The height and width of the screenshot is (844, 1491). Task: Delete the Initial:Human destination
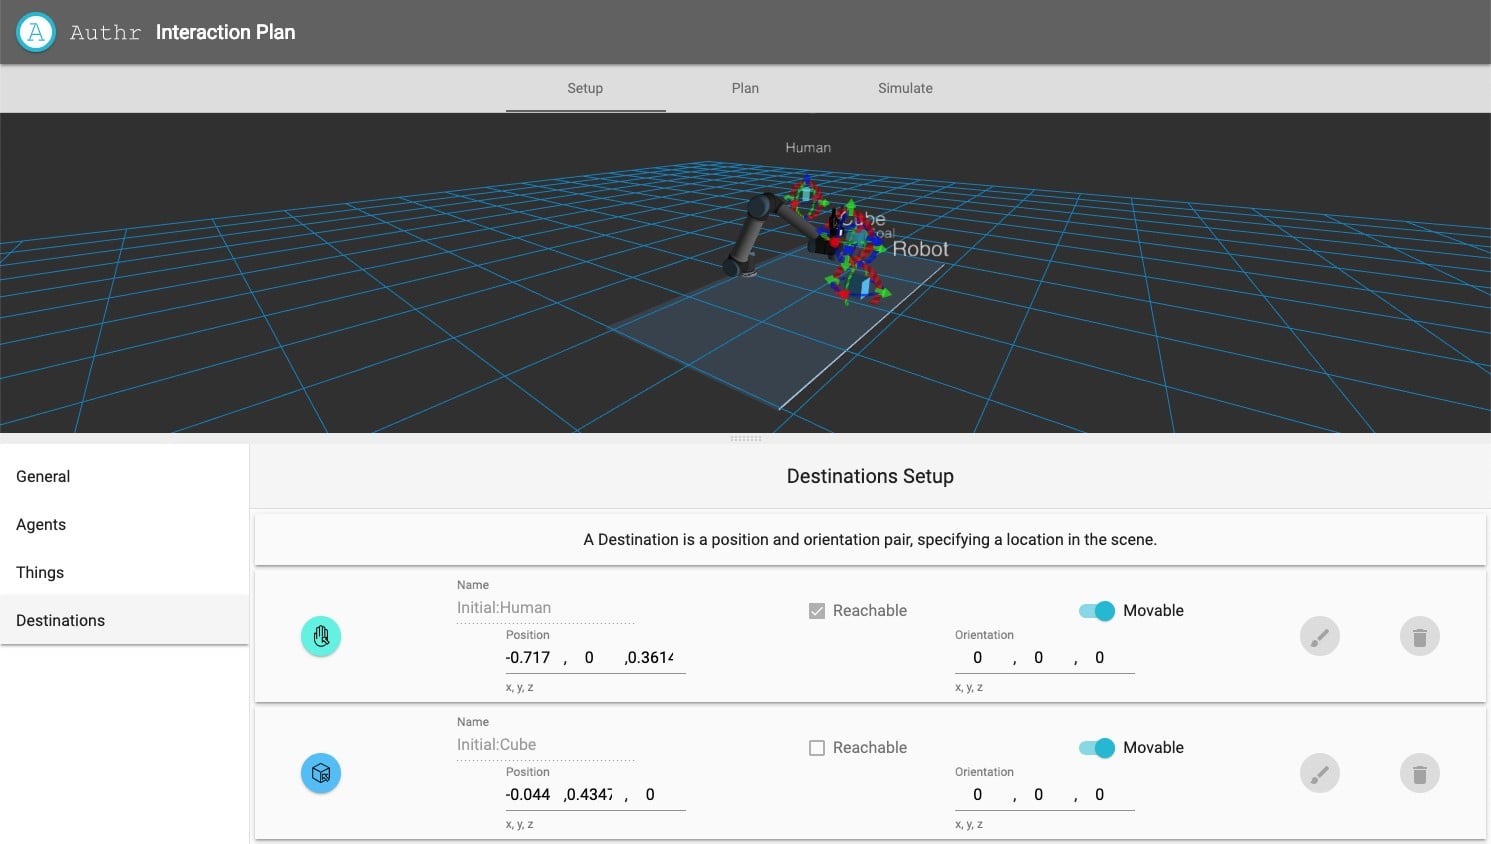click(x=1420, y=636)
